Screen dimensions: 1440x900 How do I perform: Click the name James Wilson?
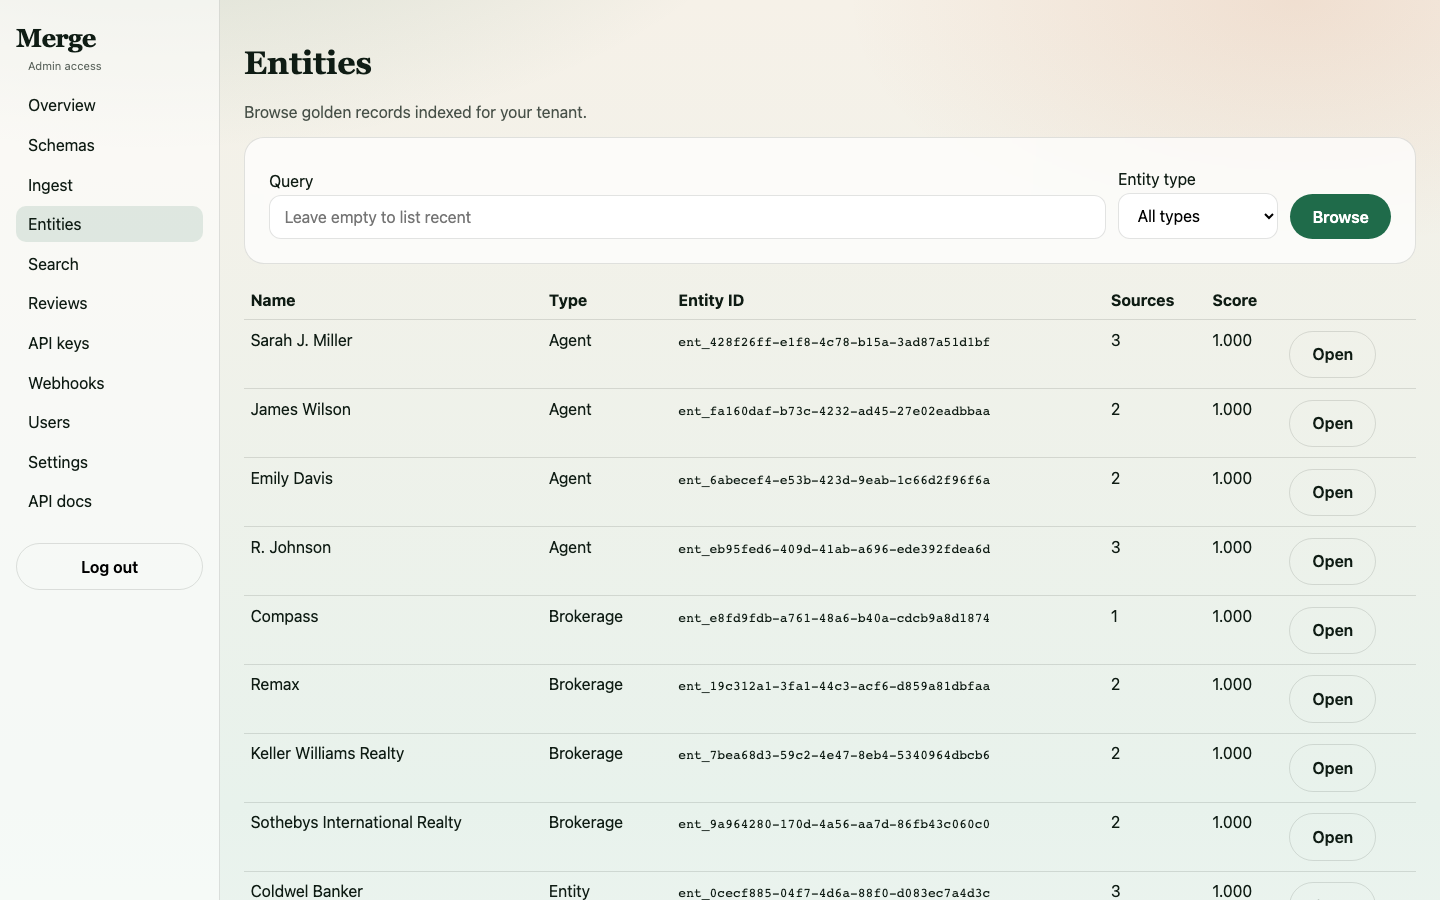(300, 409)
